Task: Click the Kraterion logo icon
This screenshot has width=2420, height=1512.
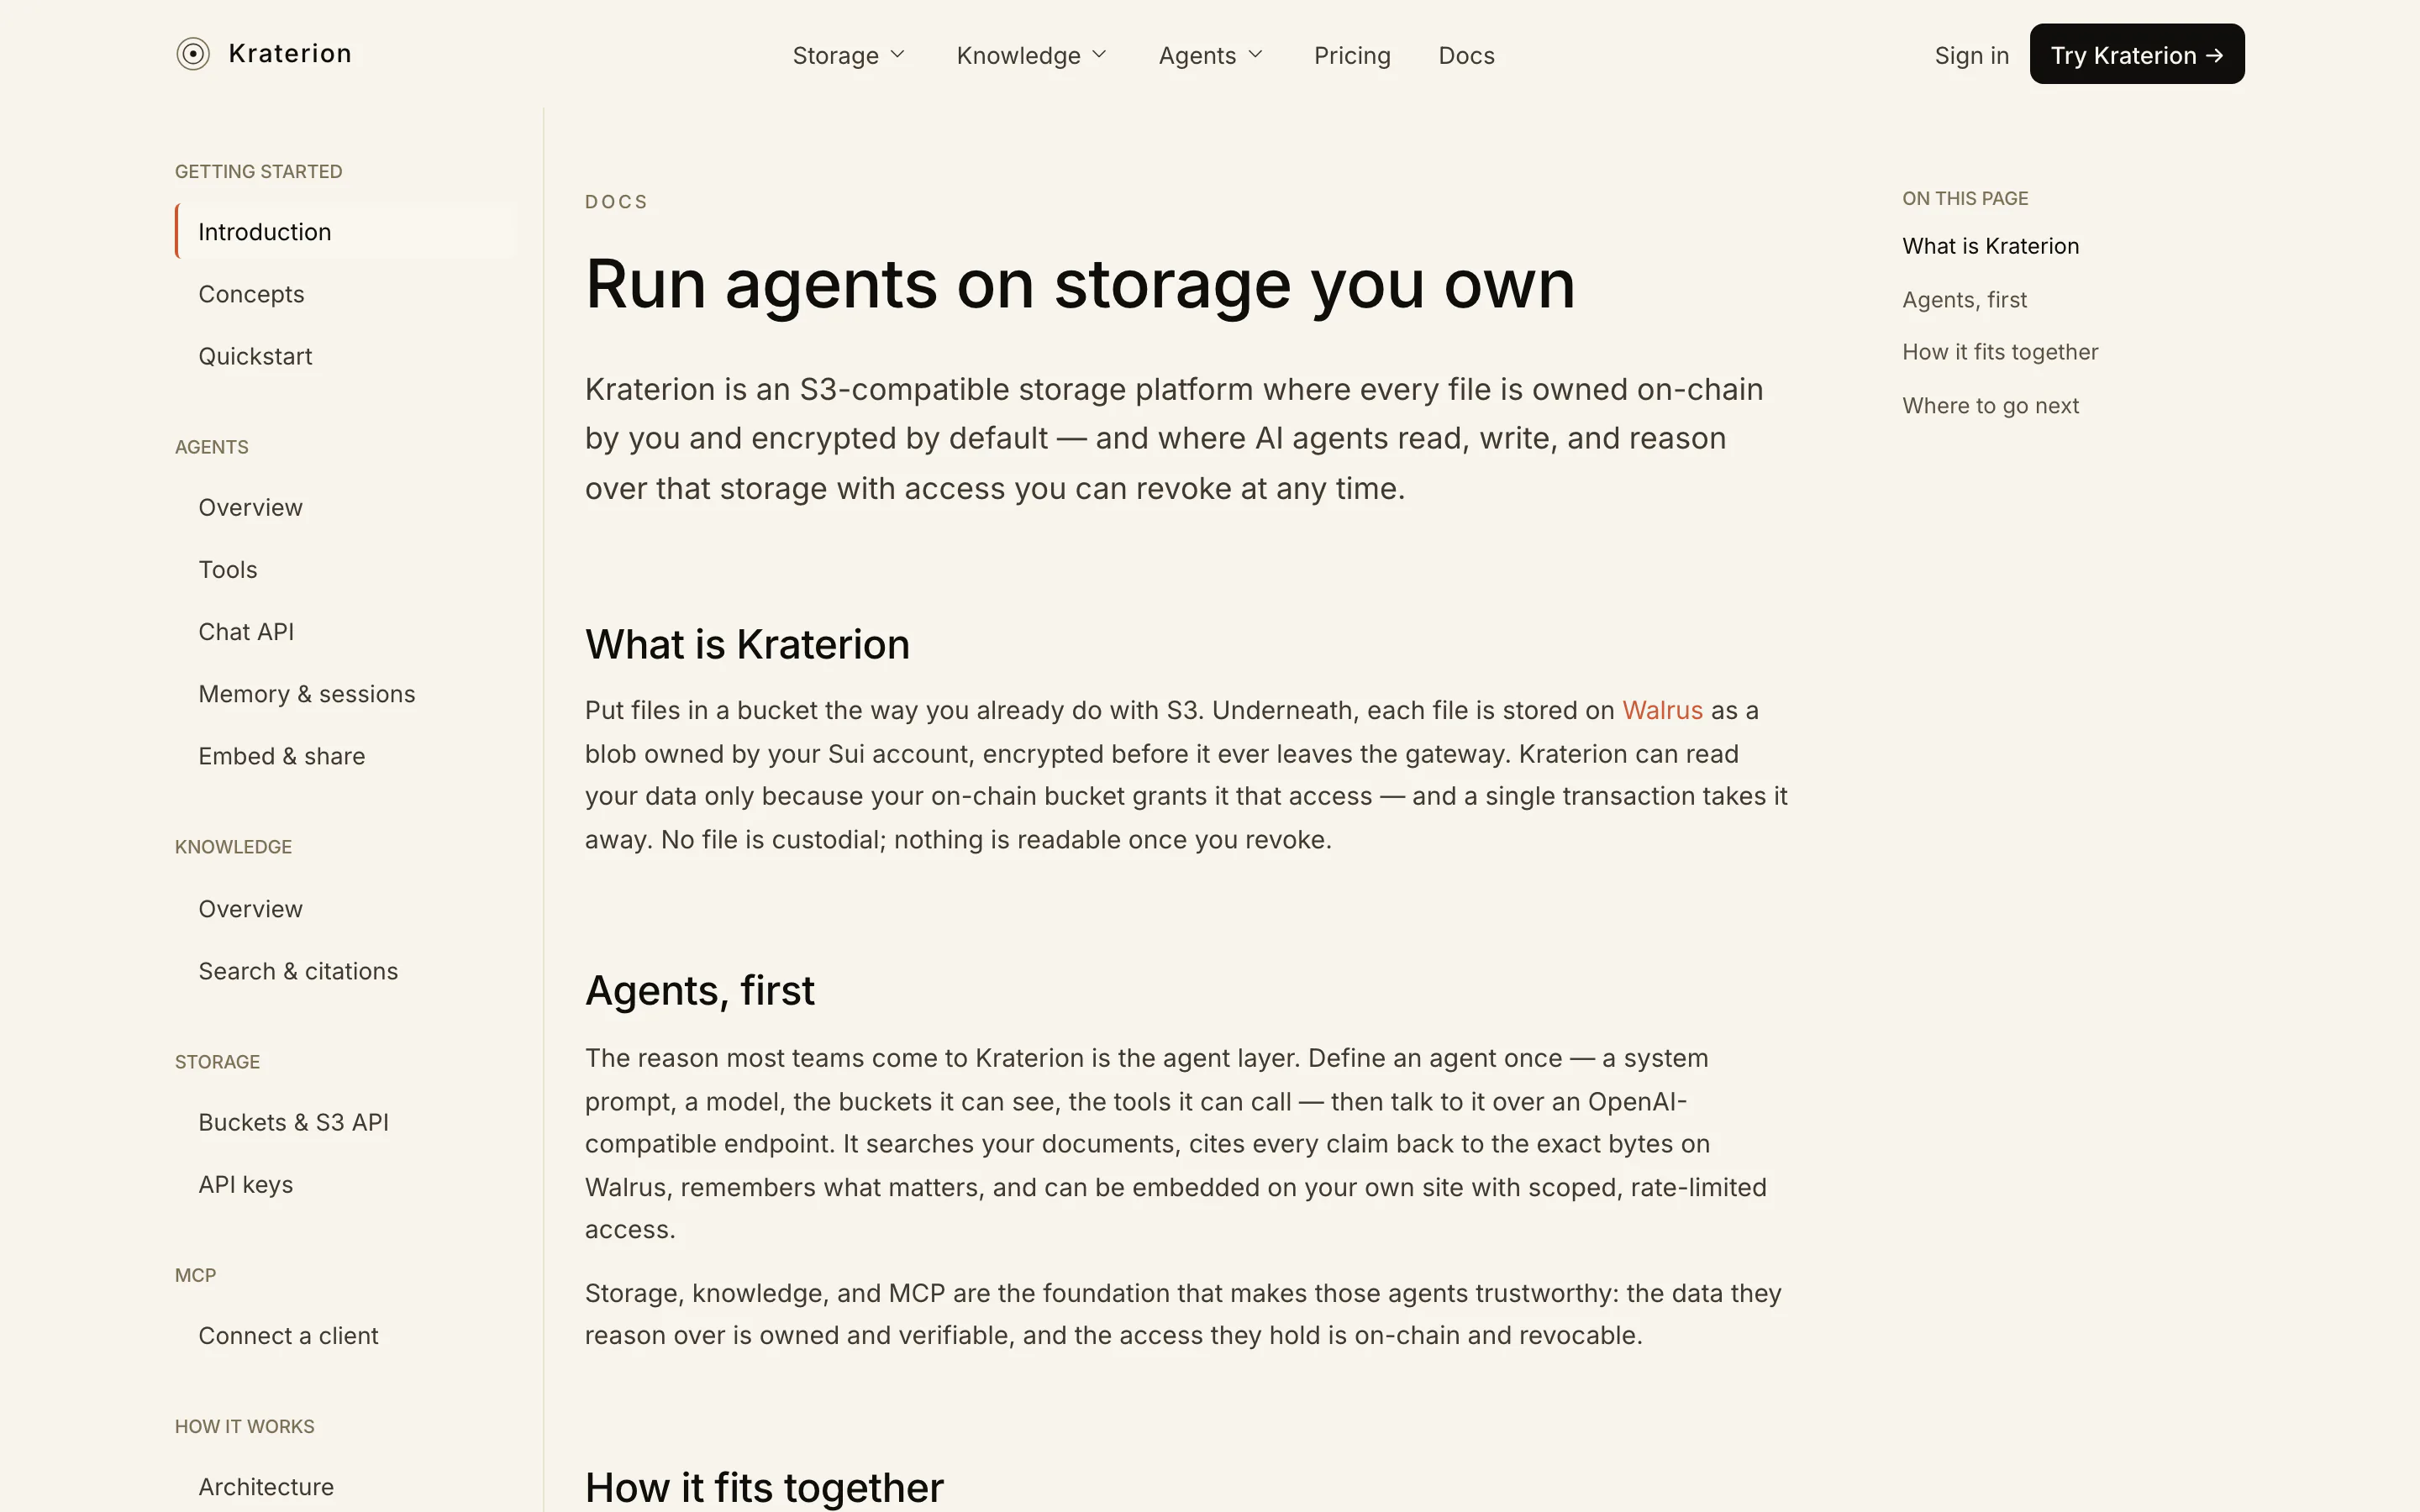Action: (193, 54)
